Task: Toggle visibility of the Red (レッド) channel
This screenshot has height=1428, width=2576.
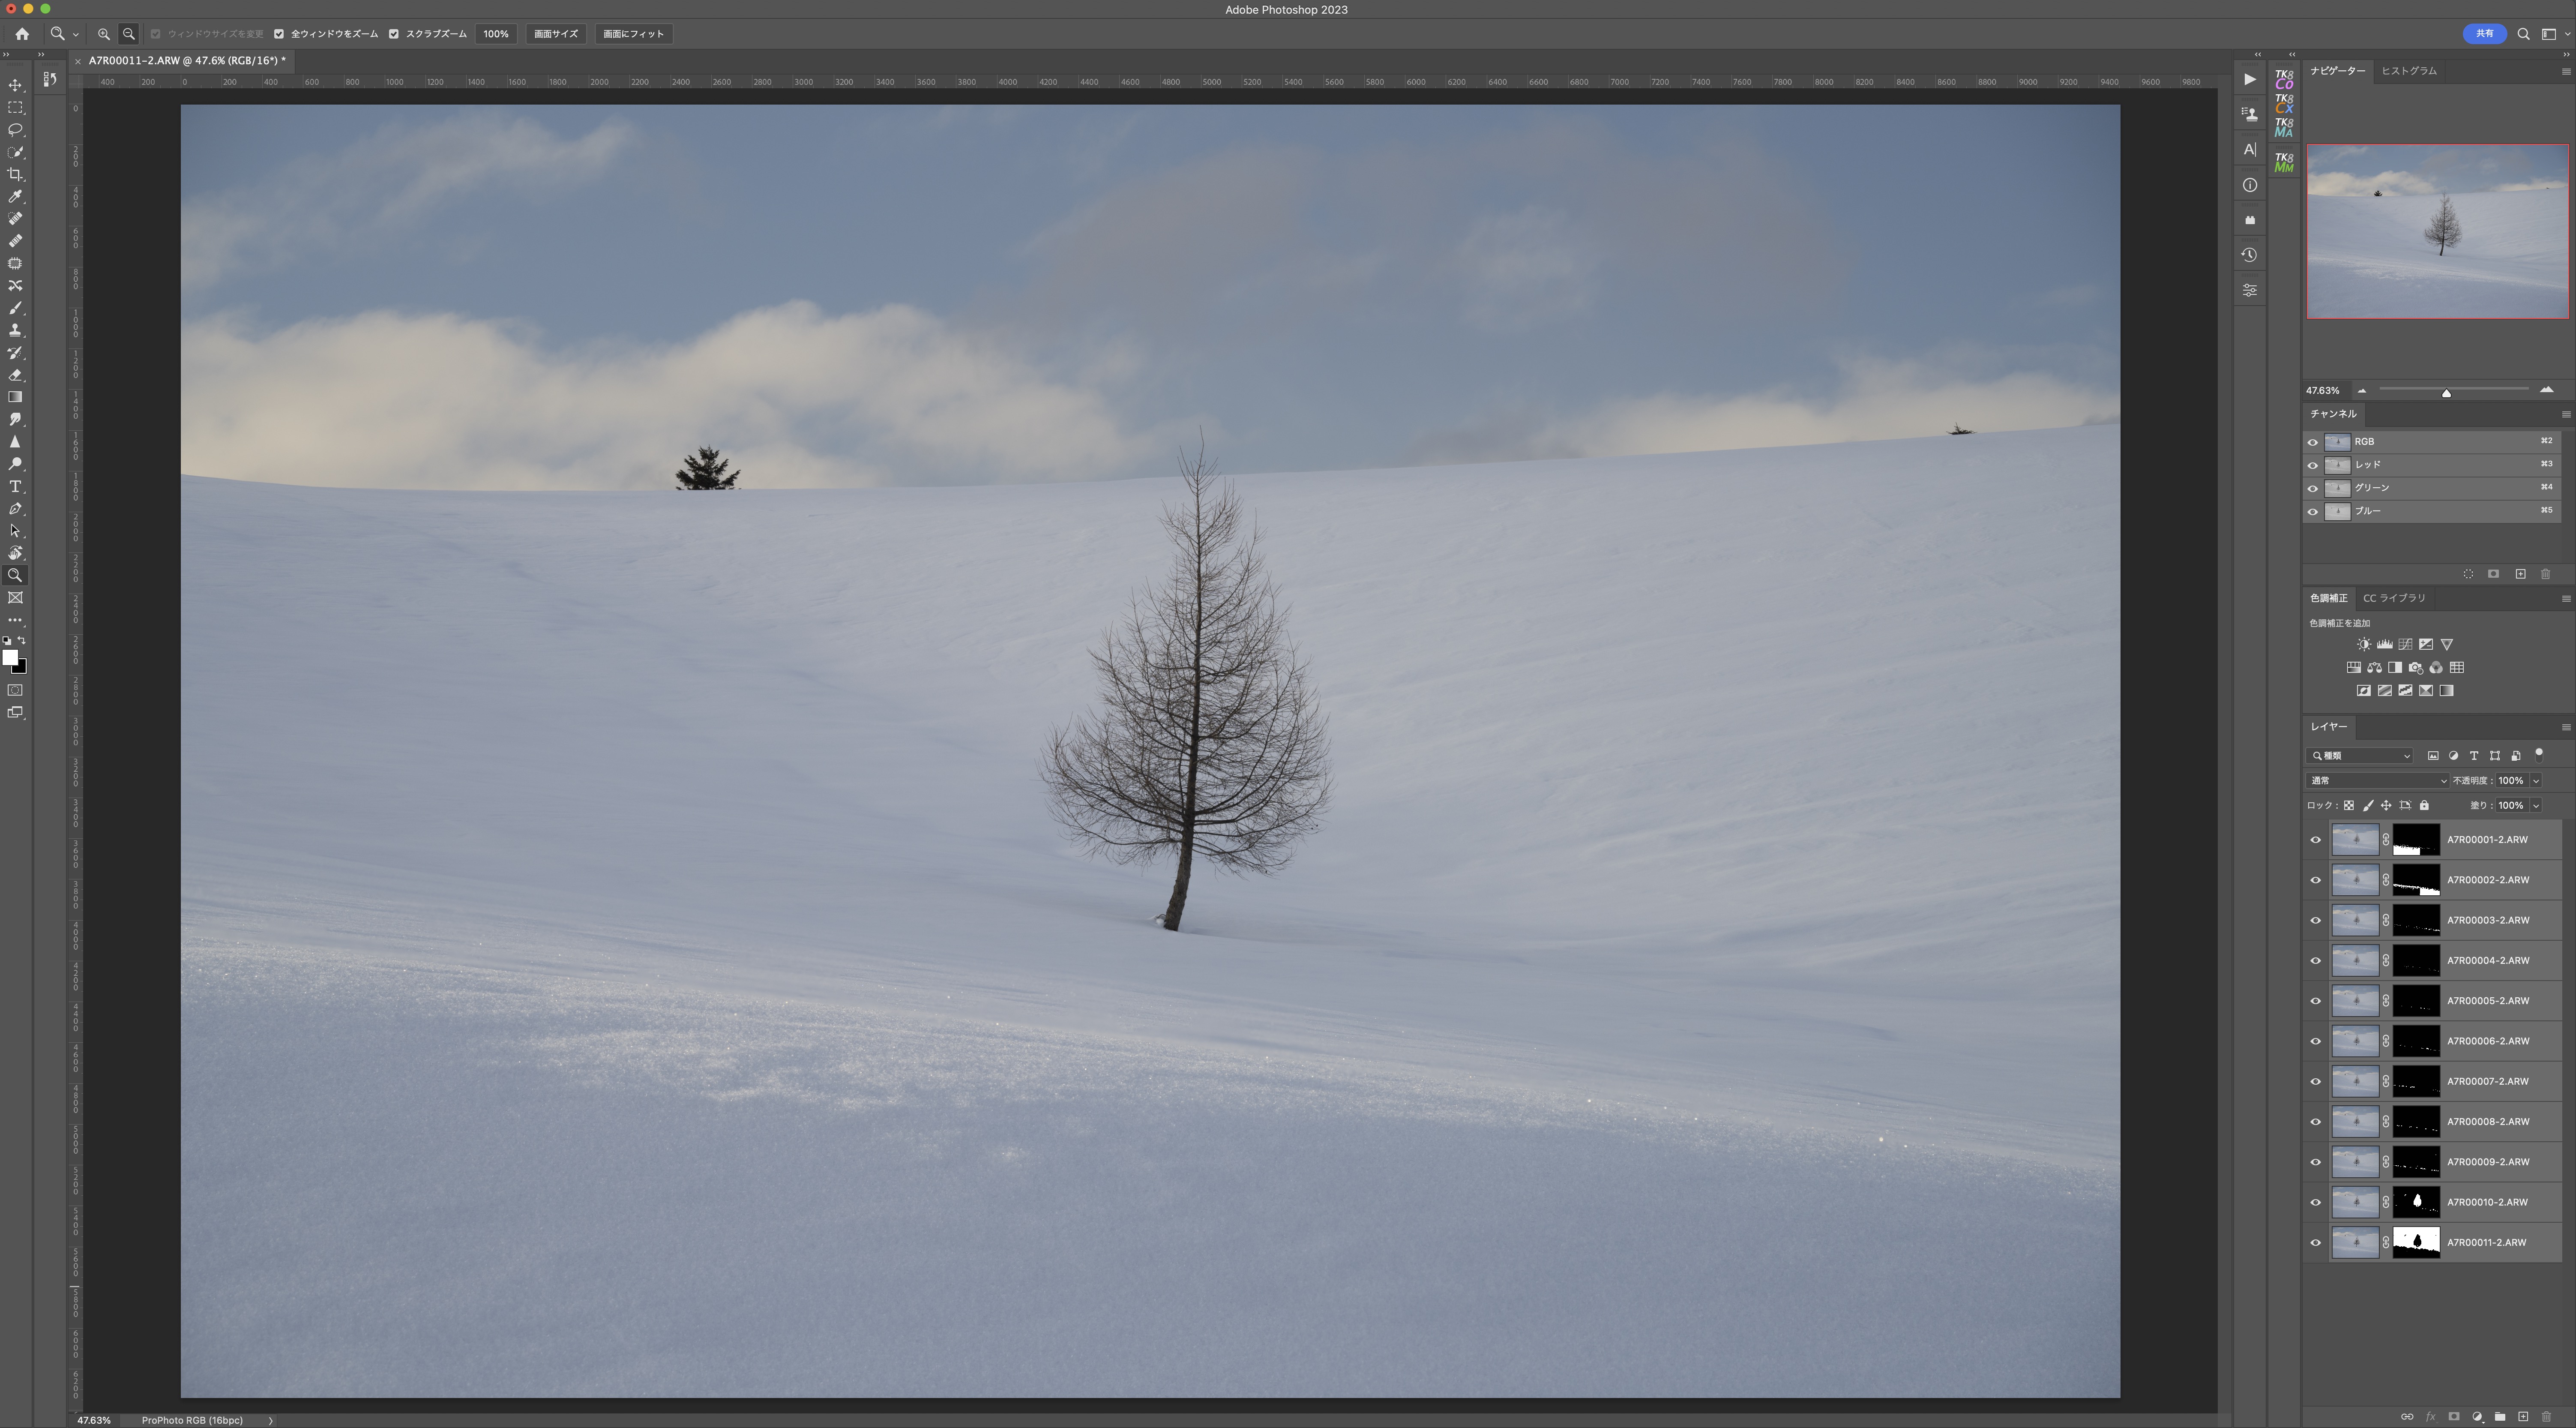Action: pyautogui.click(x=2312, y=465)
